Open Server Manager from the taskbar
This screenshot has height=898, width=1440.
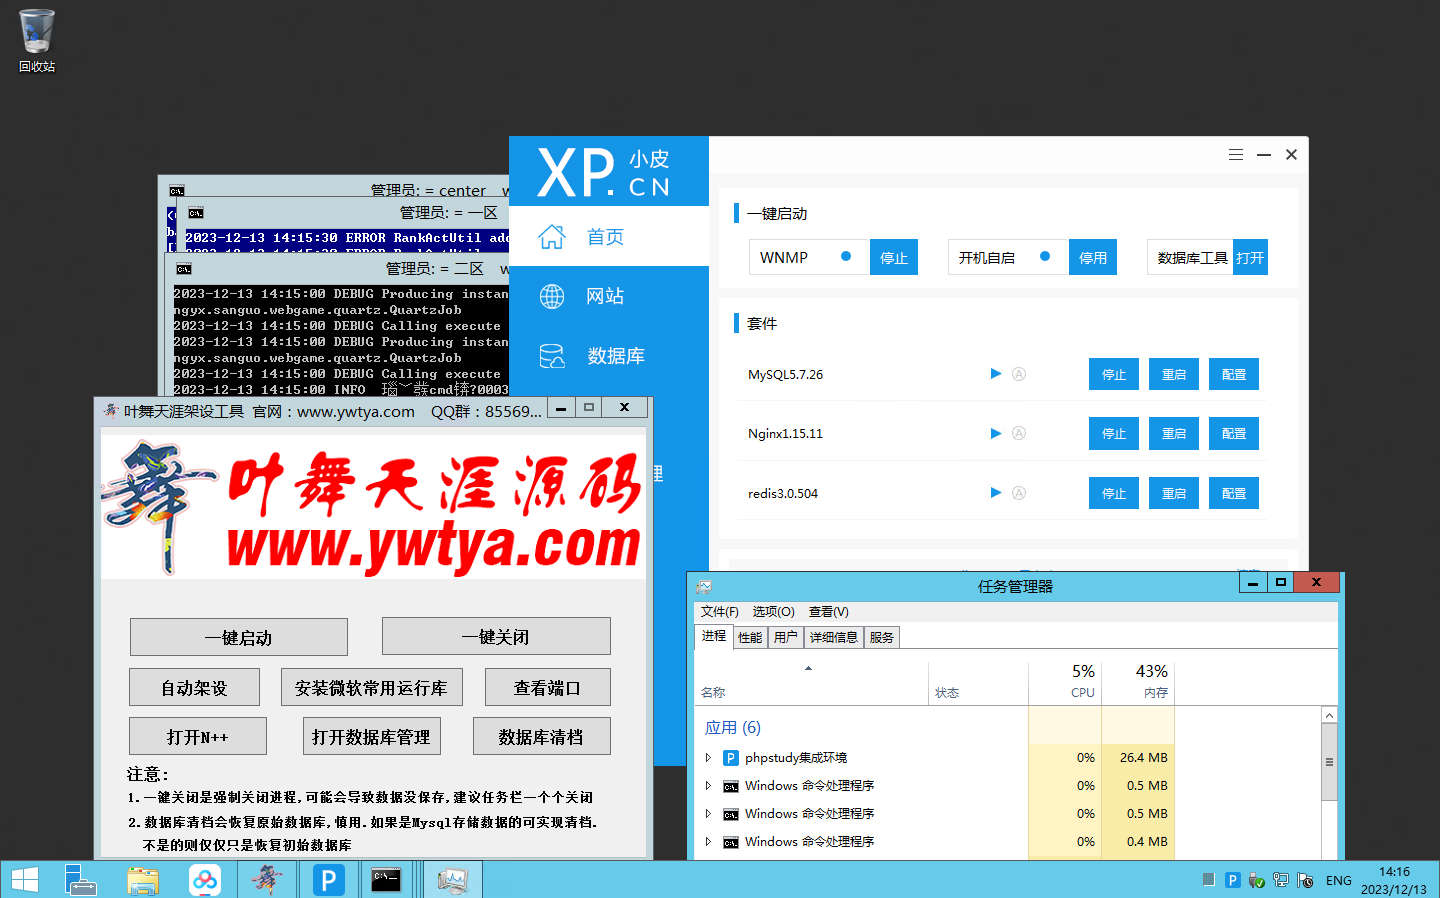point(80,879)
